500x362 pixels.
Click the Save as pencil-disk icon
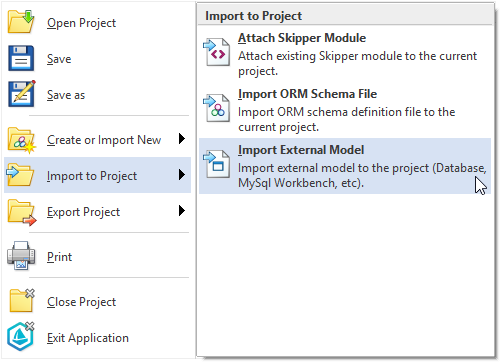point(21,94)
